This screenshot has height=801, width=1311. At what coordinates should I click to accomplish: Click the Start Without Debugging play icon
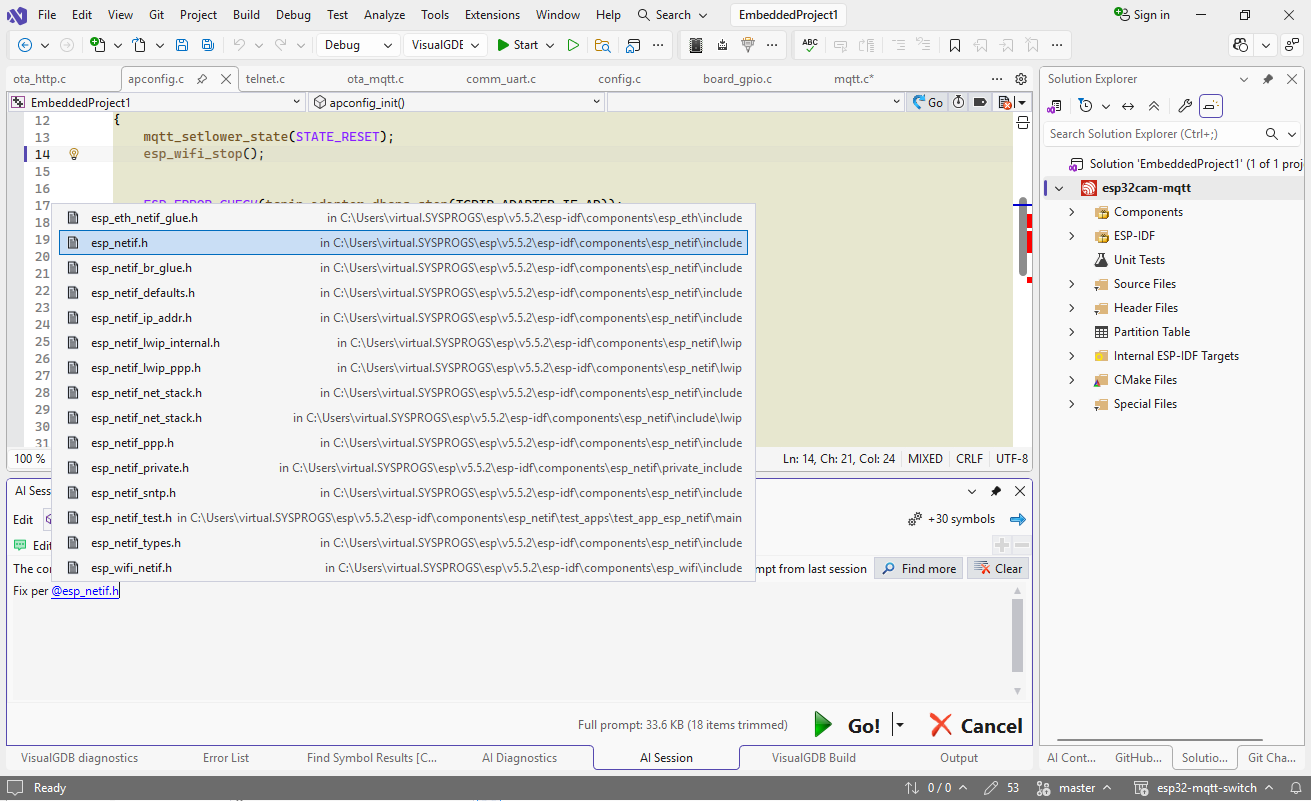pos(573,45)
